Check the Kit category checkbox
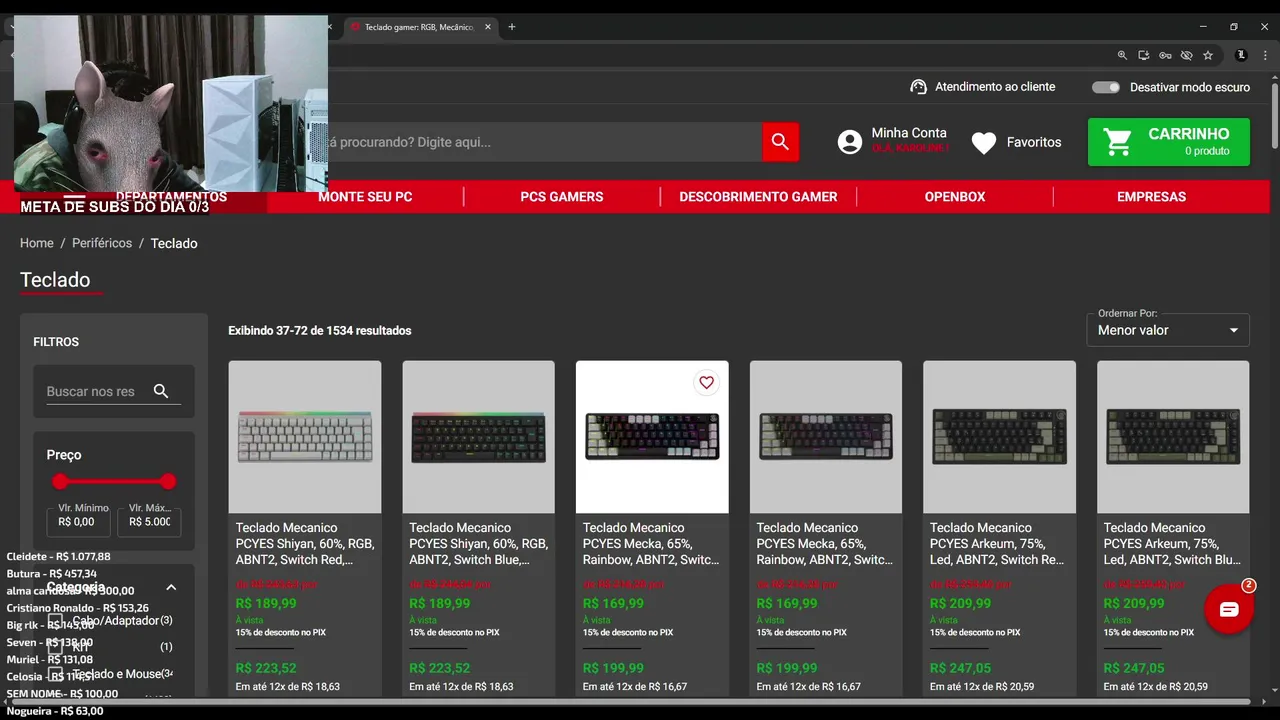Screen dimensions: 1280x720 [x=56, y=647]
